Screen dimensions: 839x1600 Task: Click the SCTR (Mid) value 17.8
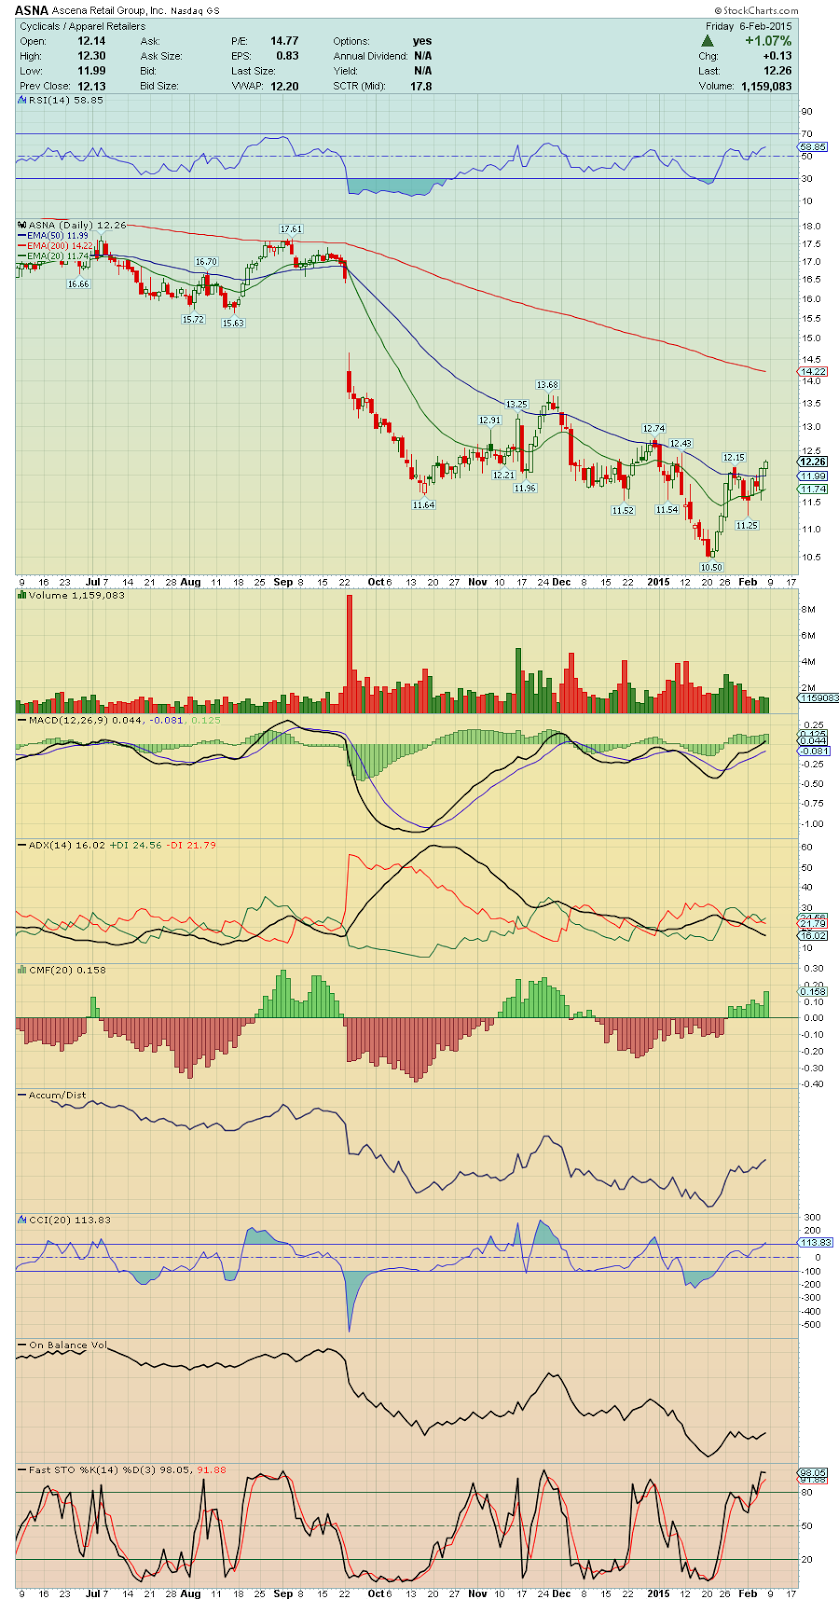pyautogui.click(x=421, y=86)
